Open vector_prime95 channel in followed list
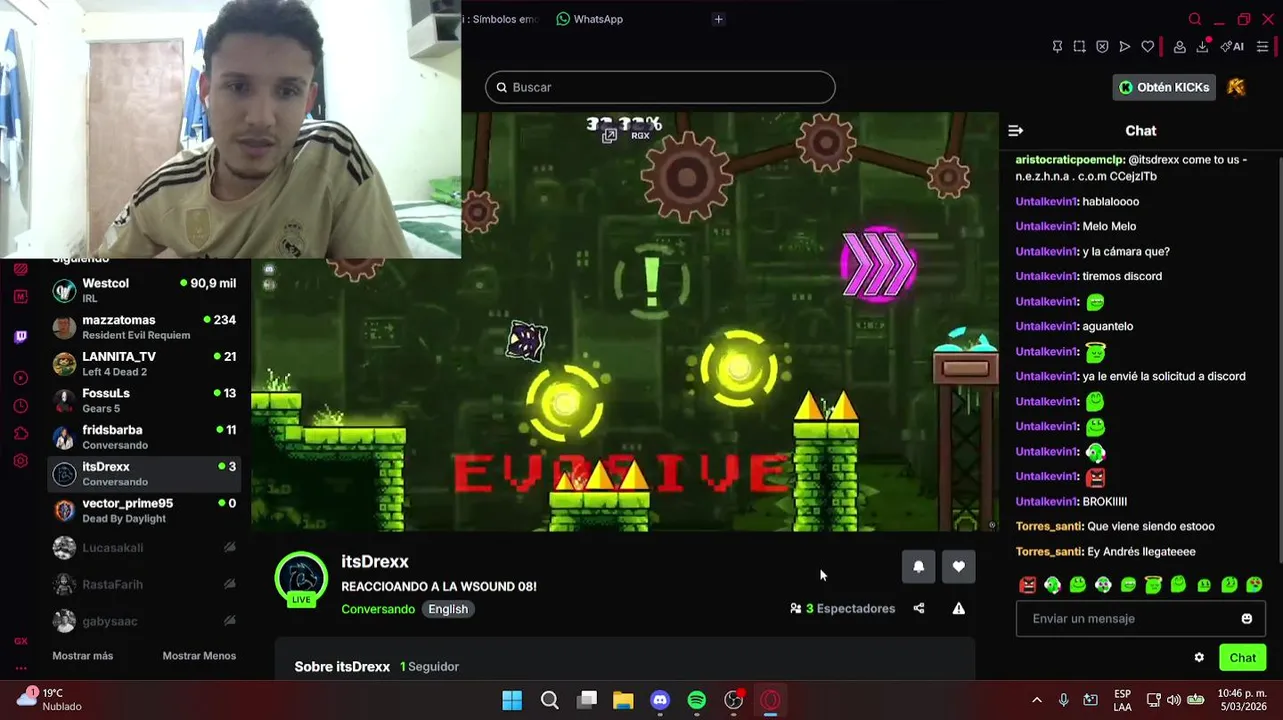The width and height of the screenshot is (1283, 720). pyautogui.click(x=144, y=511)
